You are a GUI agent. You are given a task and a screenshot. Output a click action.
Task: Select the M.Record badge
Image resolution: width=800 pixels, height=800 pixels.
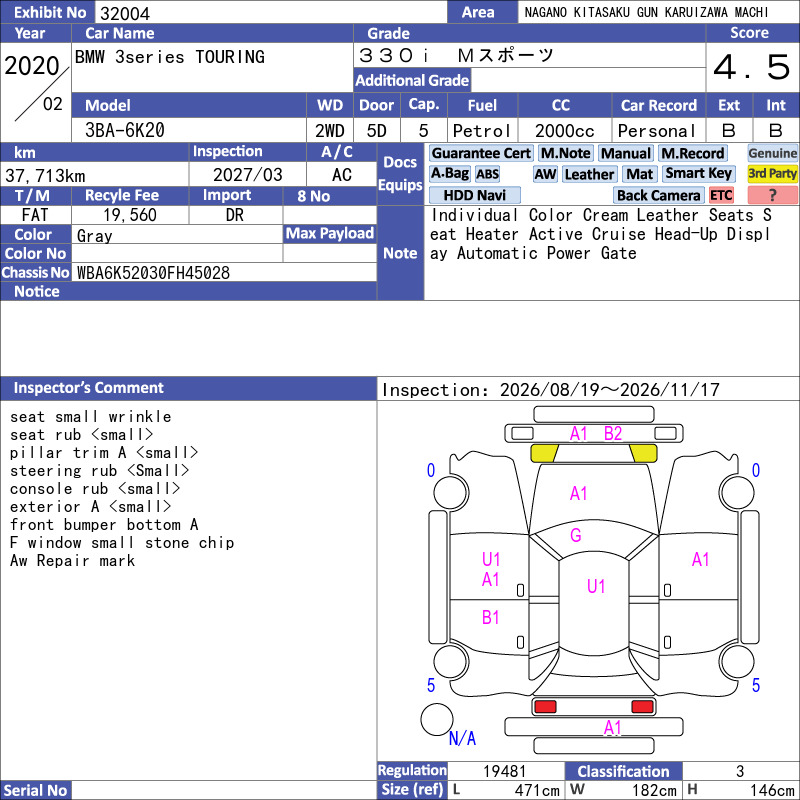tap(692, 153)
